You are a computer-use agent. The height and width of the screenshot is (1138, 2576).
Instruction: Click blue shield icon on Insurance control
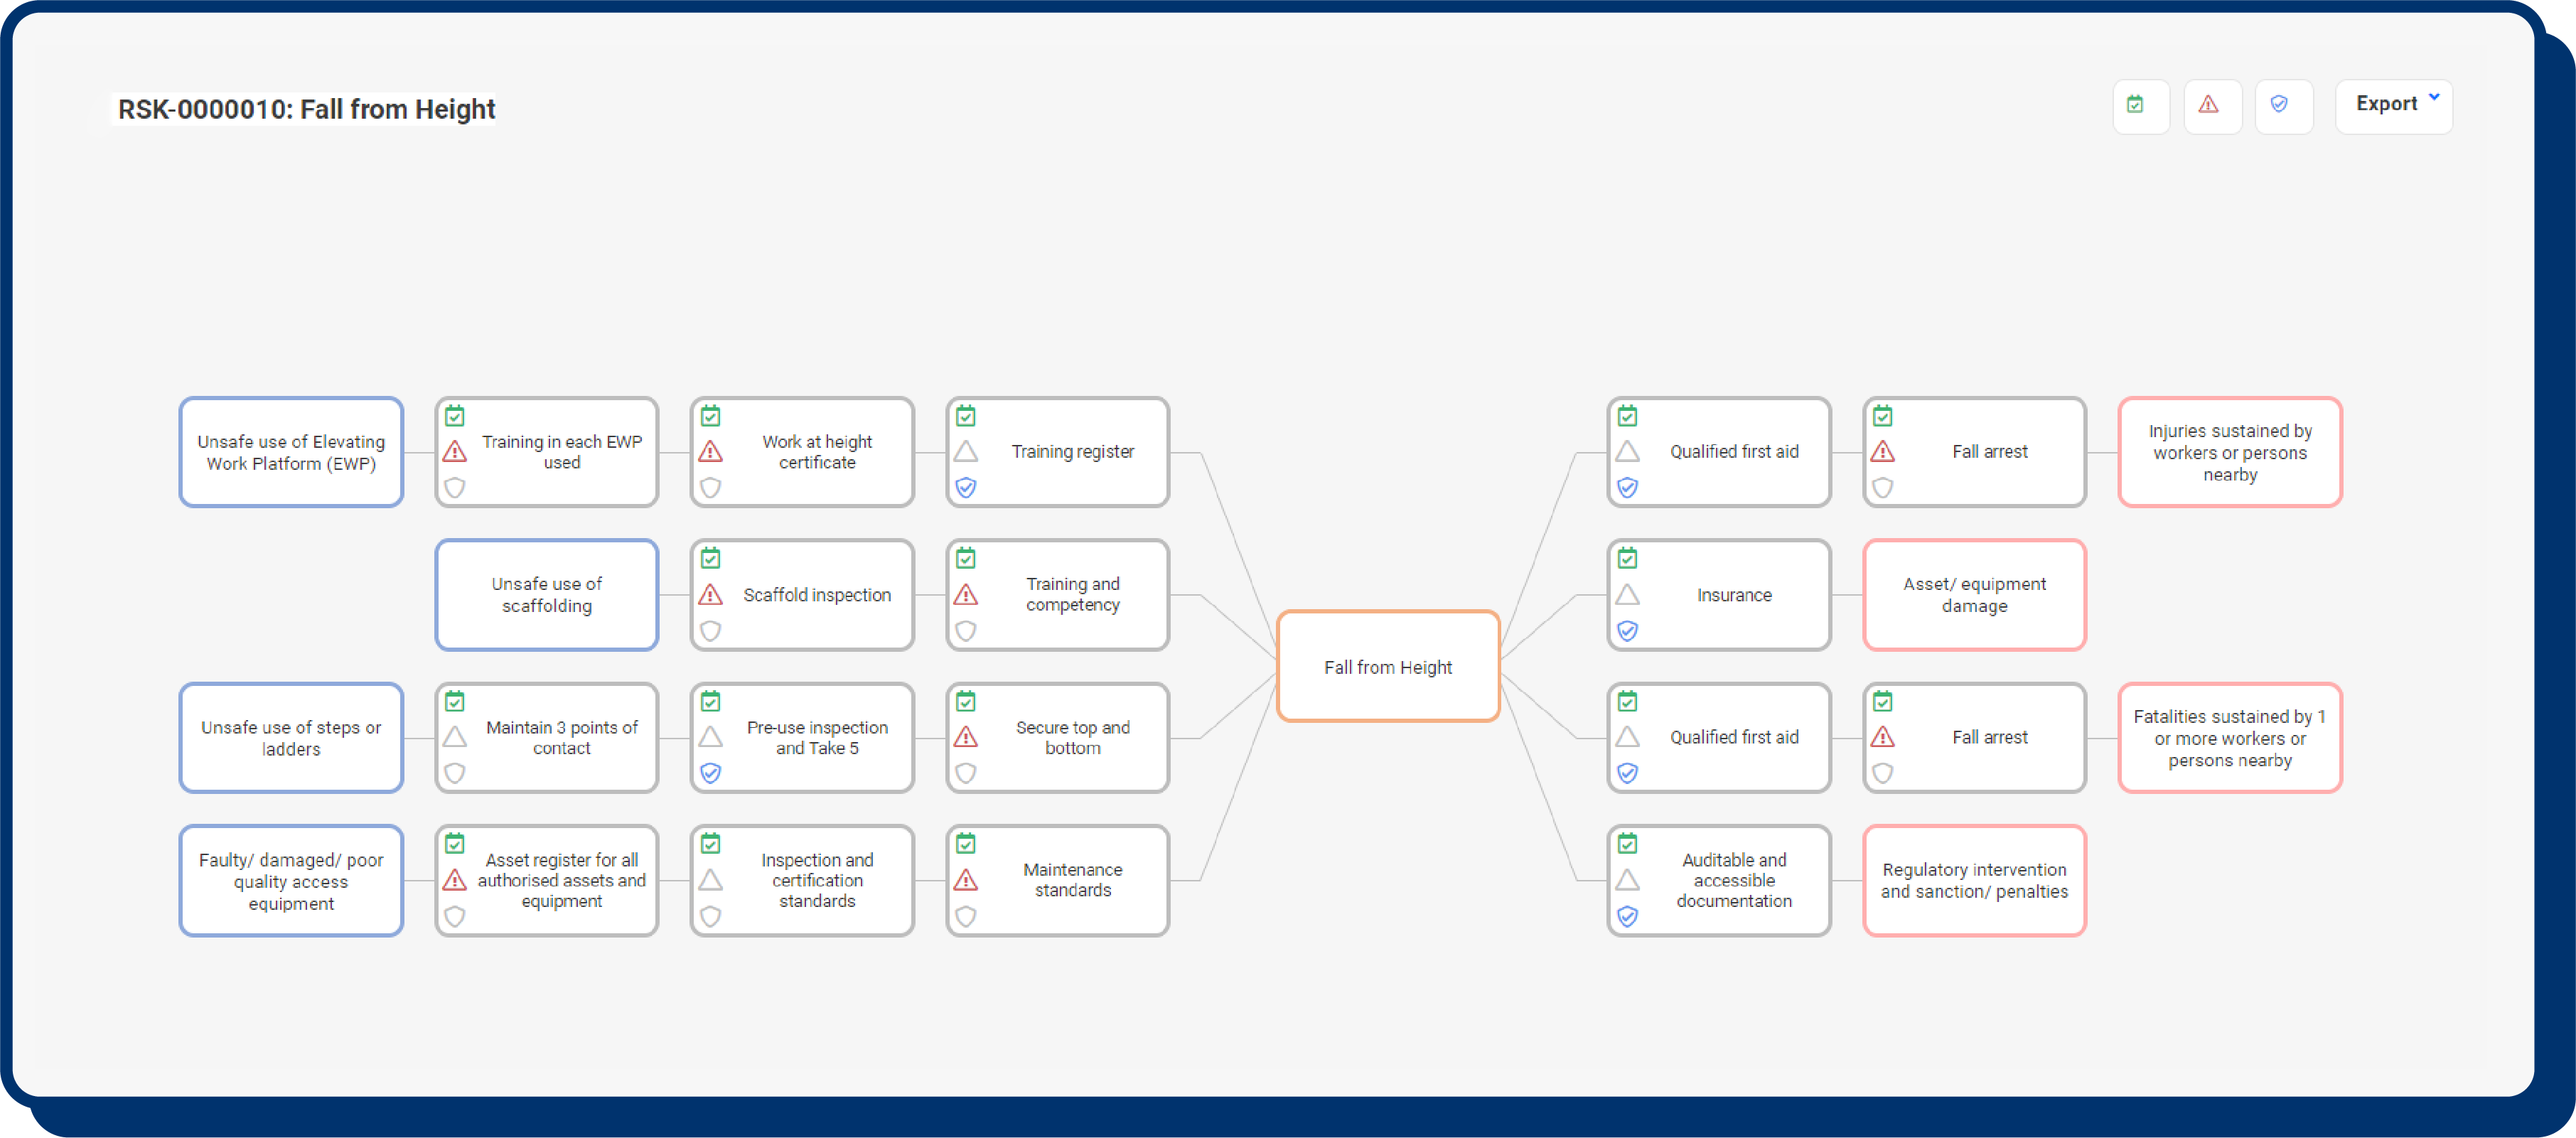click(1628, 630)
